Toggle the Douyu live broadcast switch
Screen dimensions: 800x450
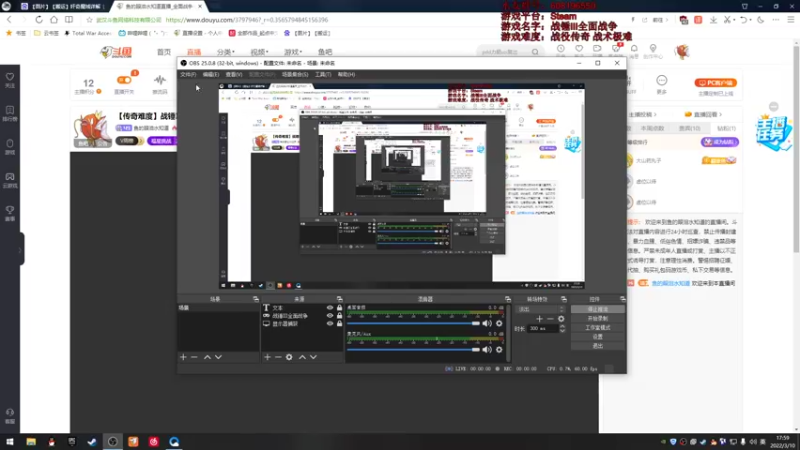(124, 80)
